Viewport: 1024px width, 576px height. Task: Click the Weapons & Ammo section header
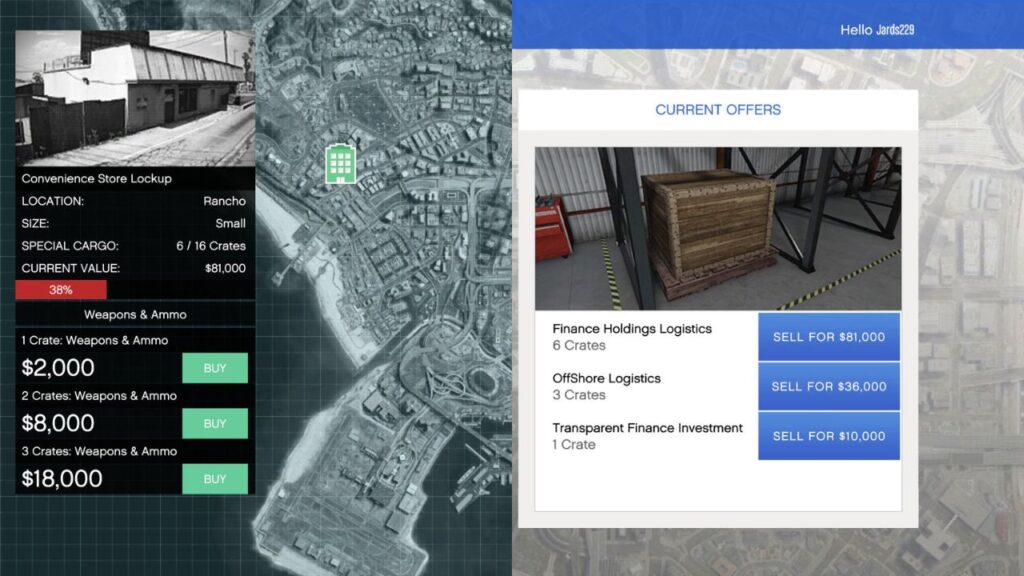tap(135, 315)
